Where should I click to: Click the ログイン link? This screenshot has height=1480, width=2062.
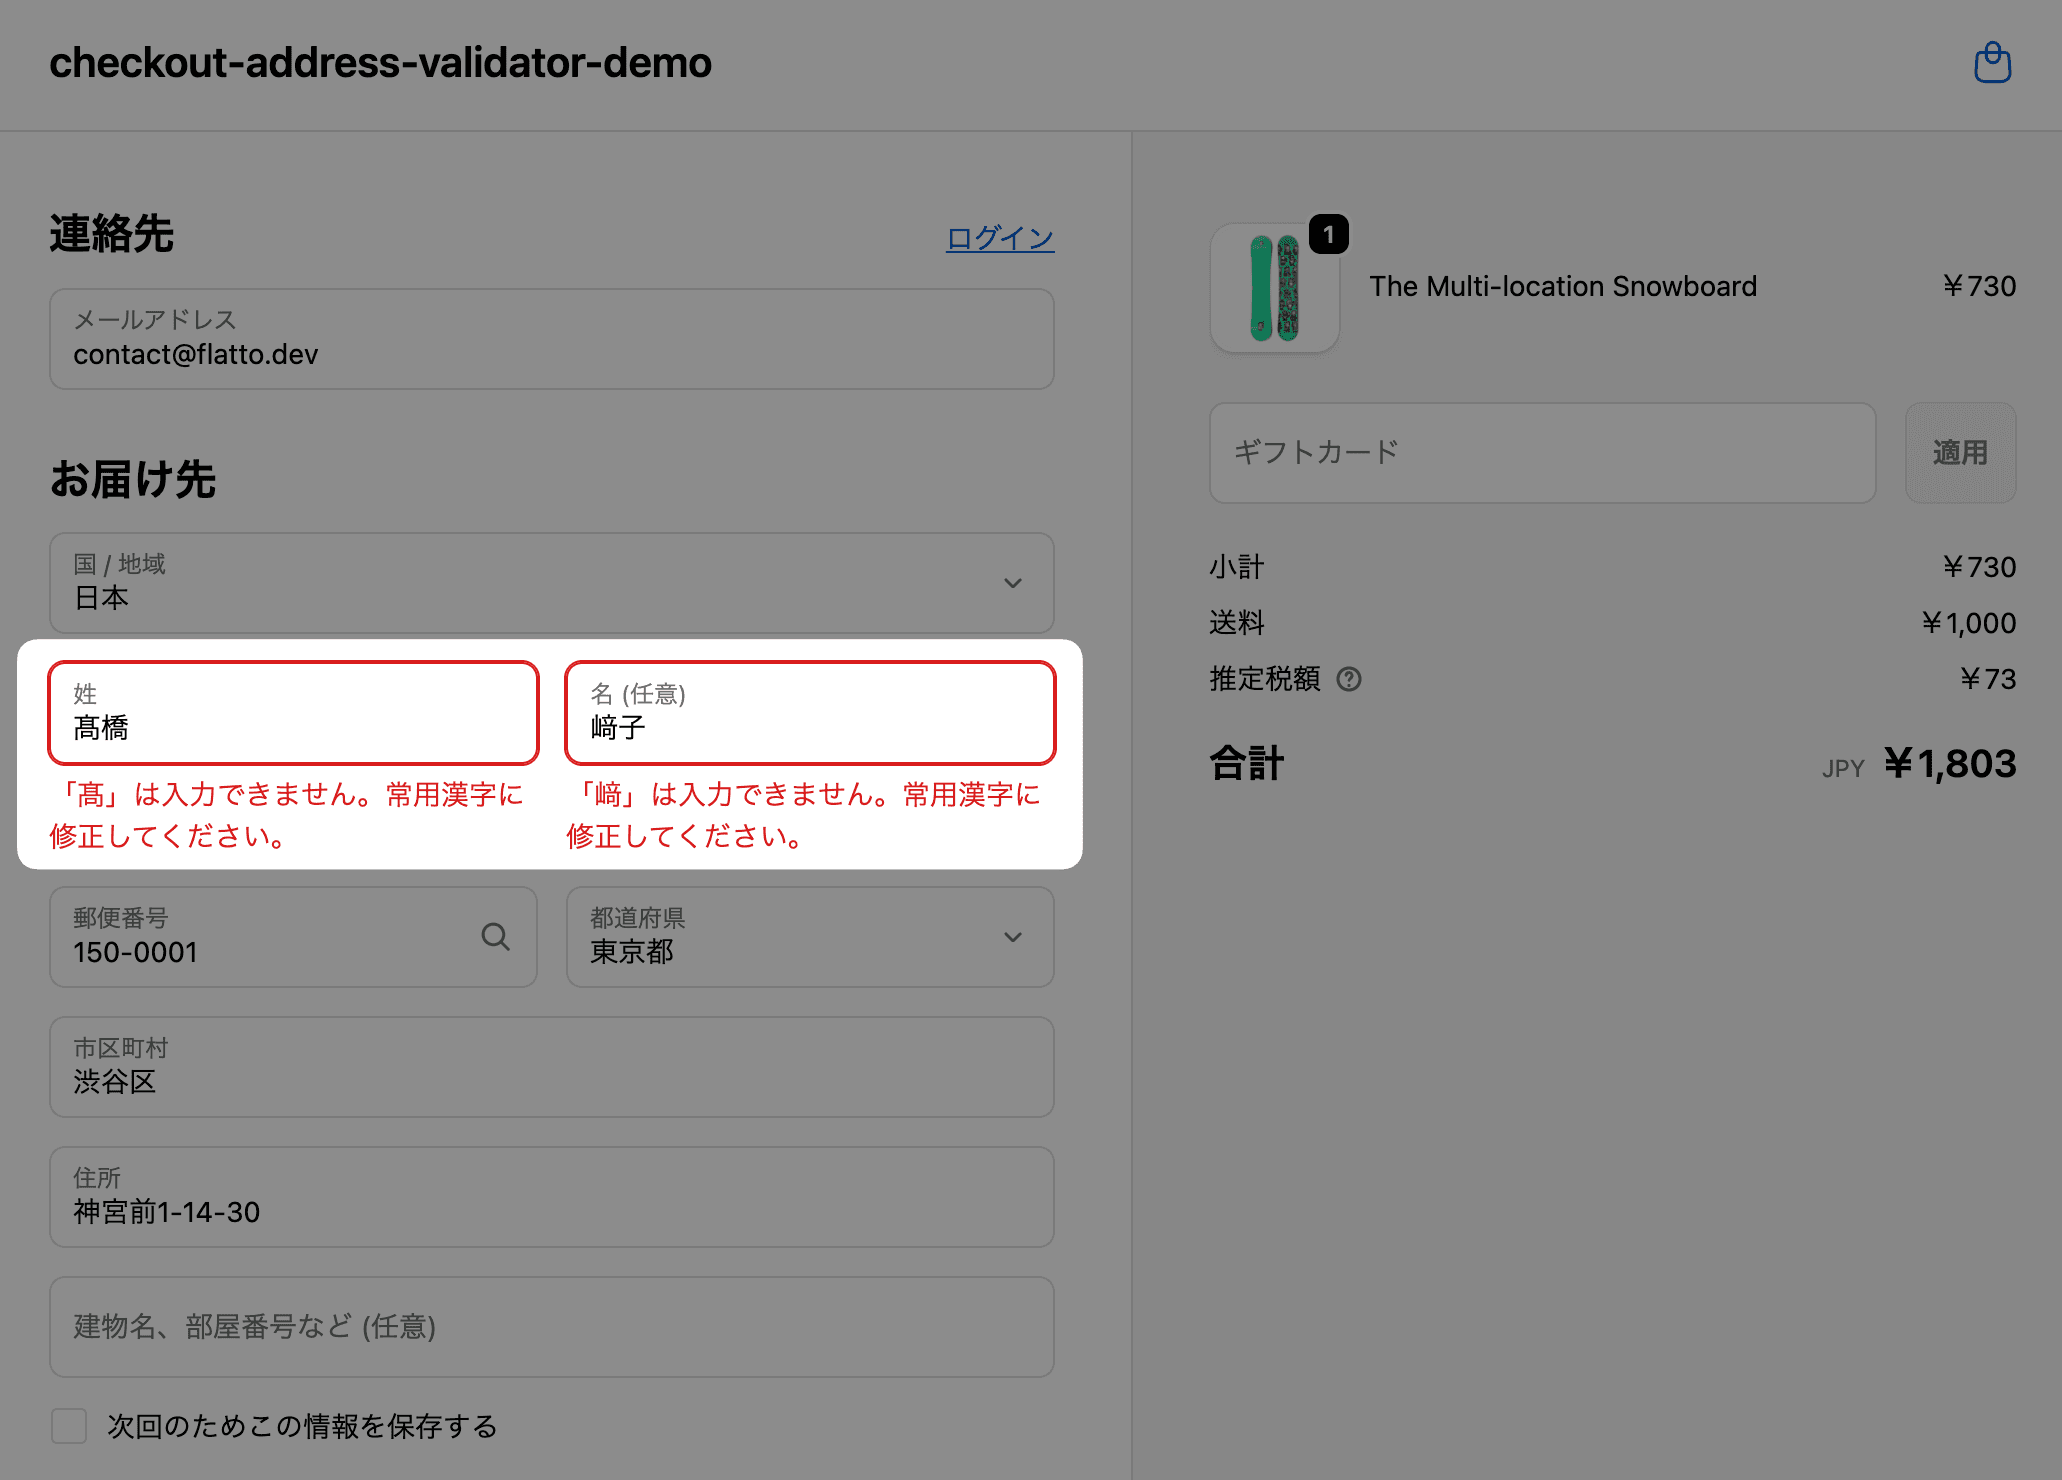(999, 238)
